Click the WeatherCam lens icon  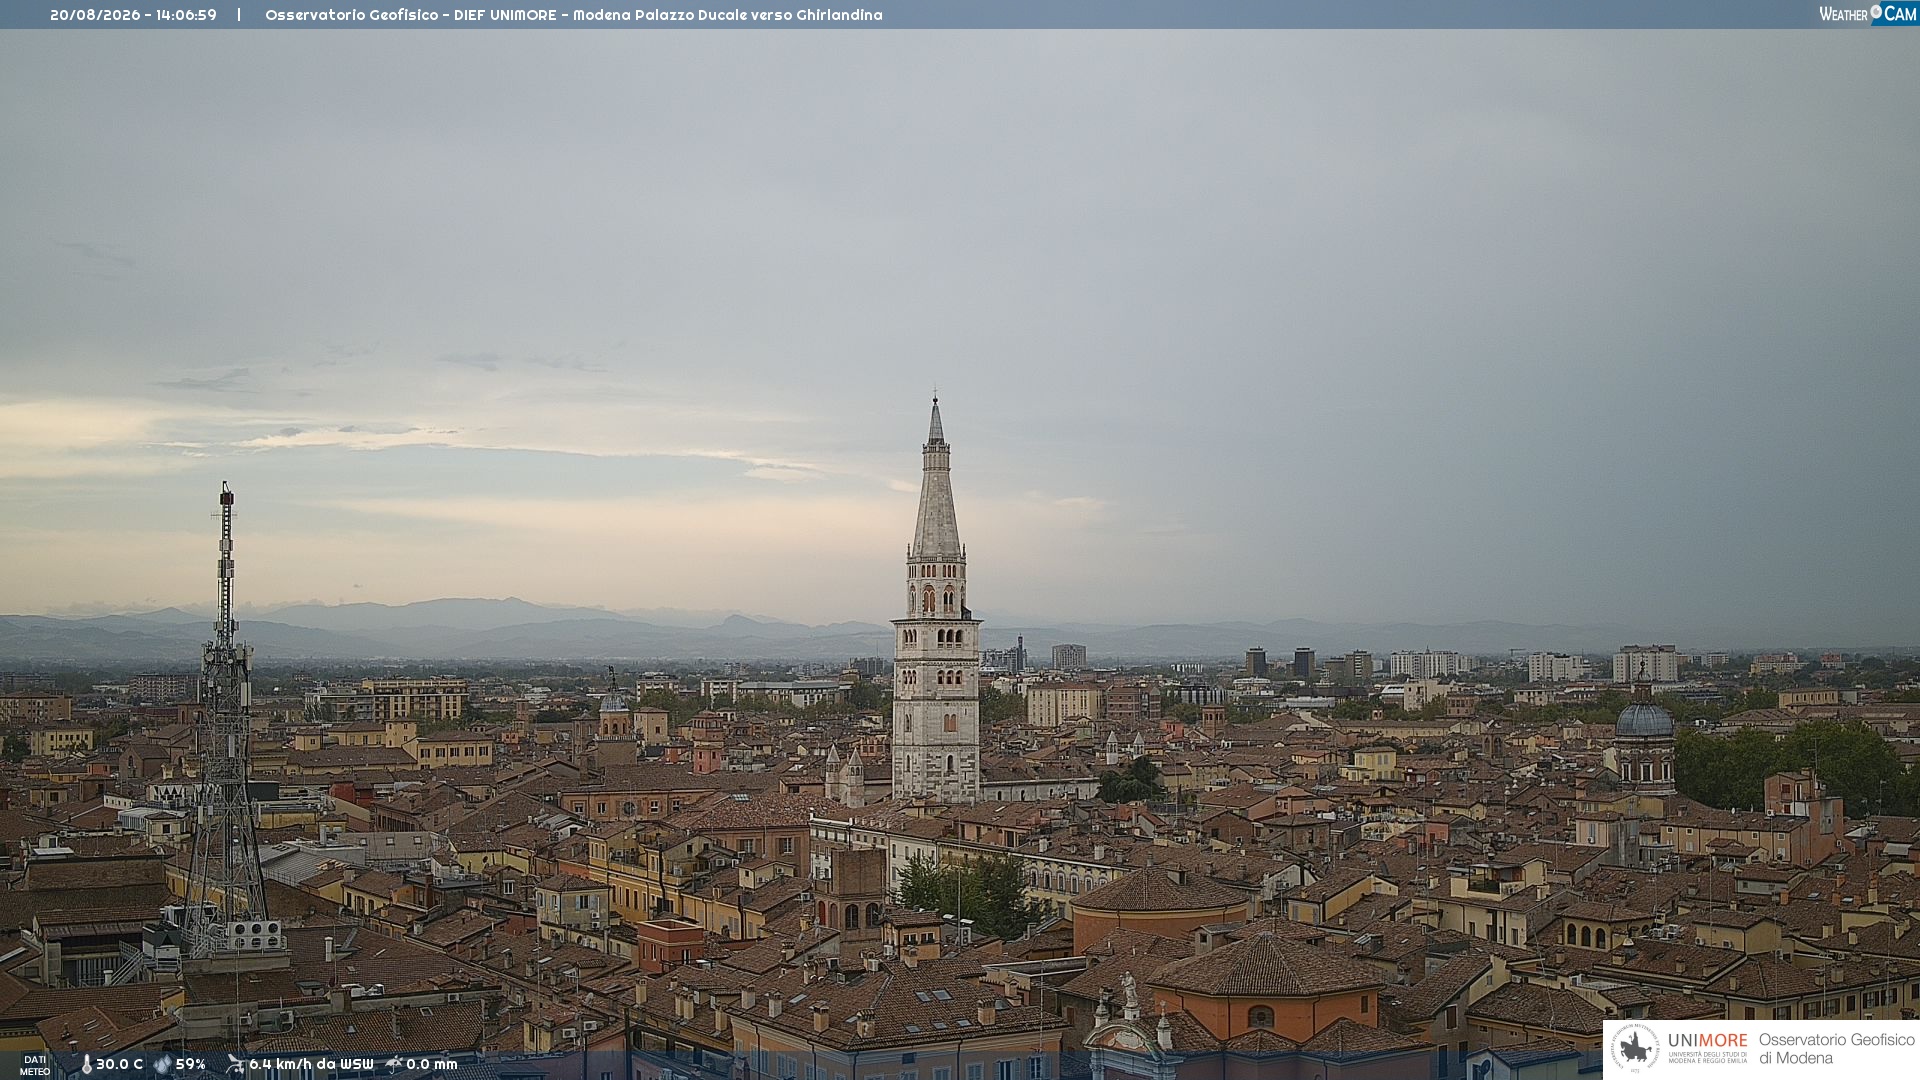click(1876, 12)
